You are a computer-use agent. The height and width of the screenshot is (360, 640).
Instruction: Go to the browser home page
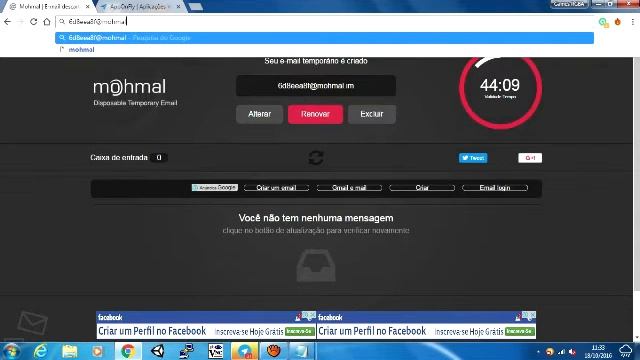[x=47, y=22]
